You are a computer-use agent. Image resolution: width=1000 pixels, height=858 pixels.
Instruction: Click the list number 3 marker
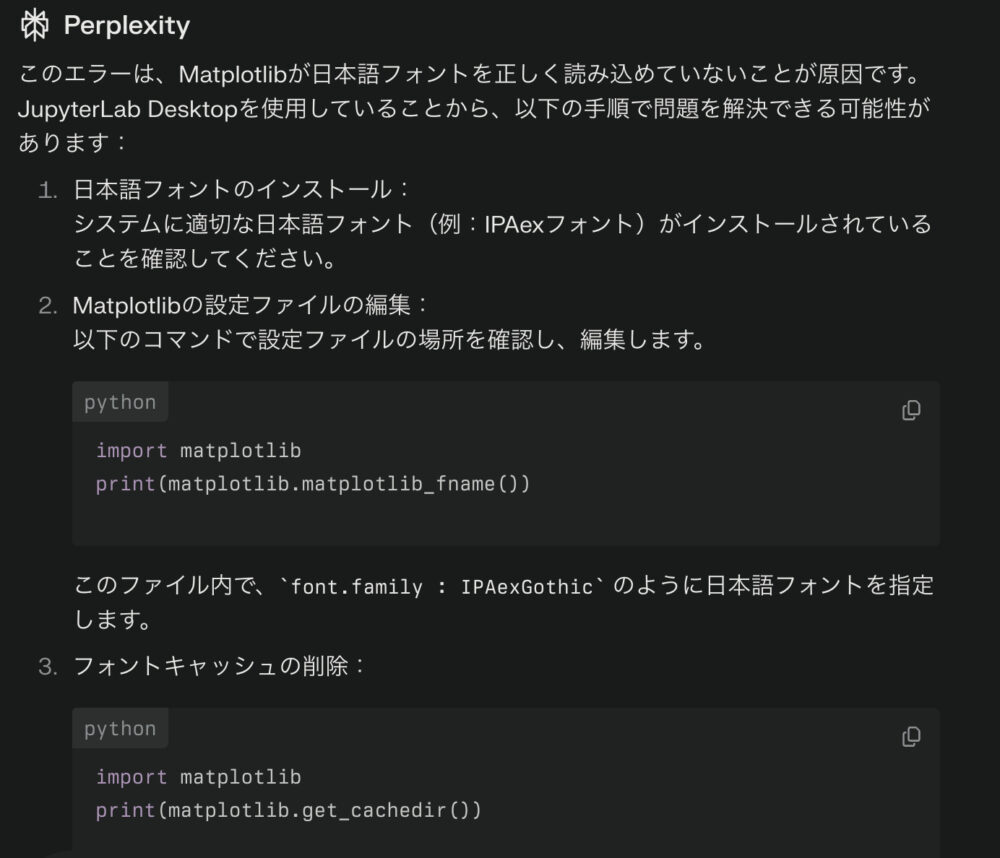pyautogui.click(x=48, y=667)
